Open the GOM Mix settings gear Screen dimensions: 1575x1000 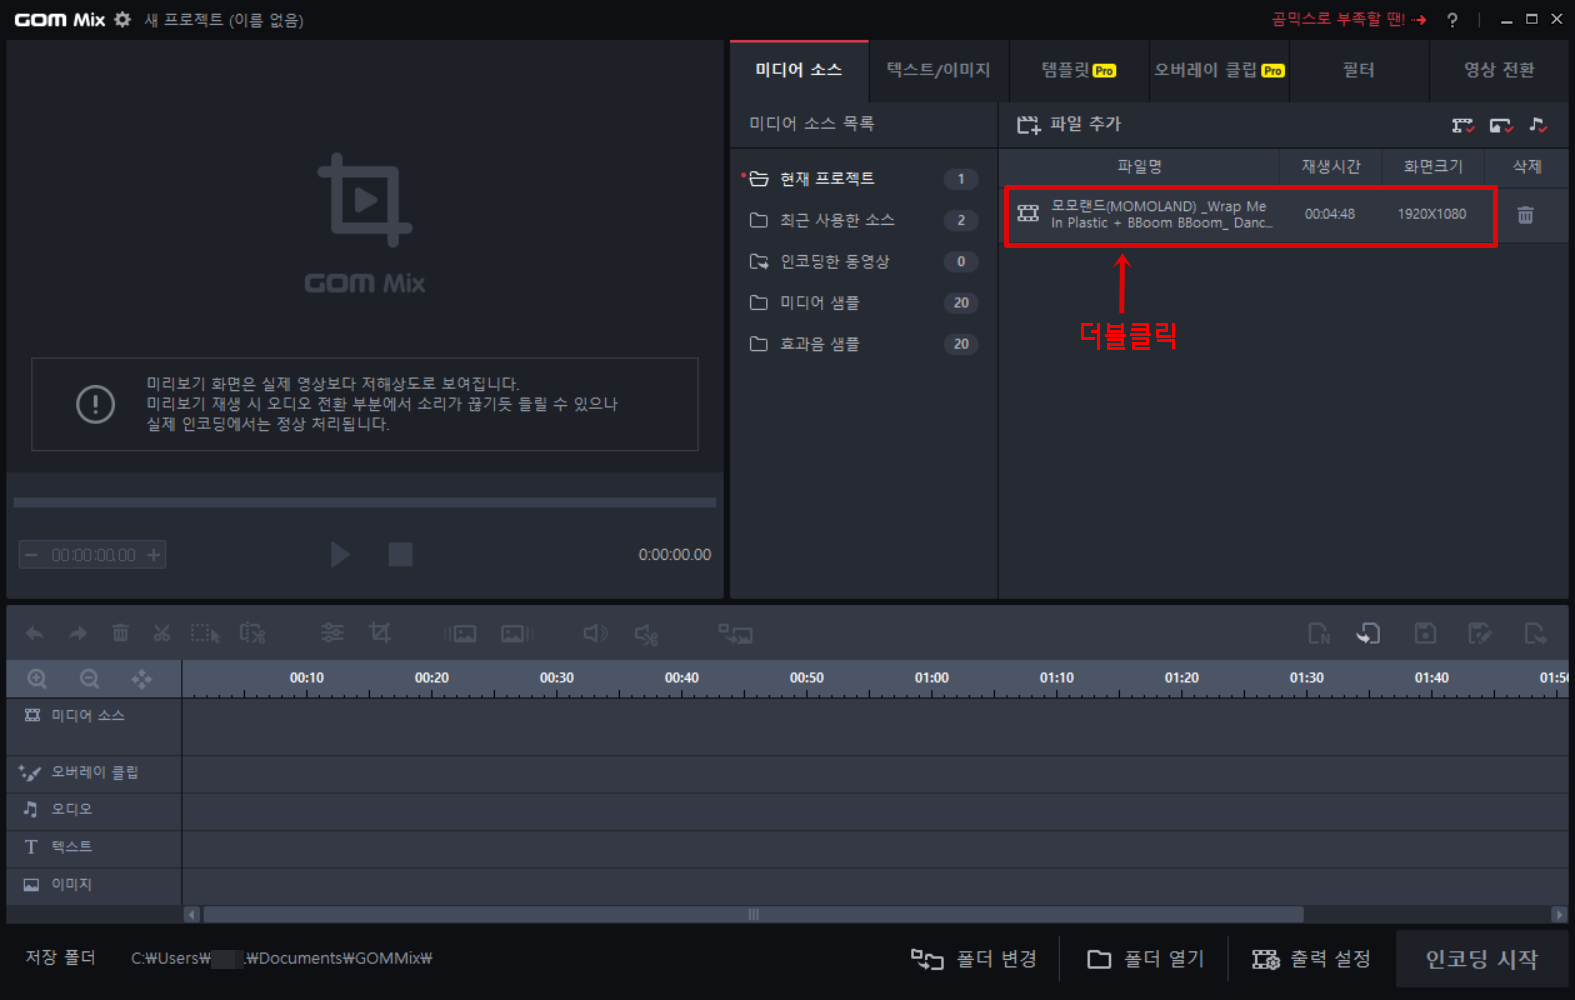[x=122, y=19]
